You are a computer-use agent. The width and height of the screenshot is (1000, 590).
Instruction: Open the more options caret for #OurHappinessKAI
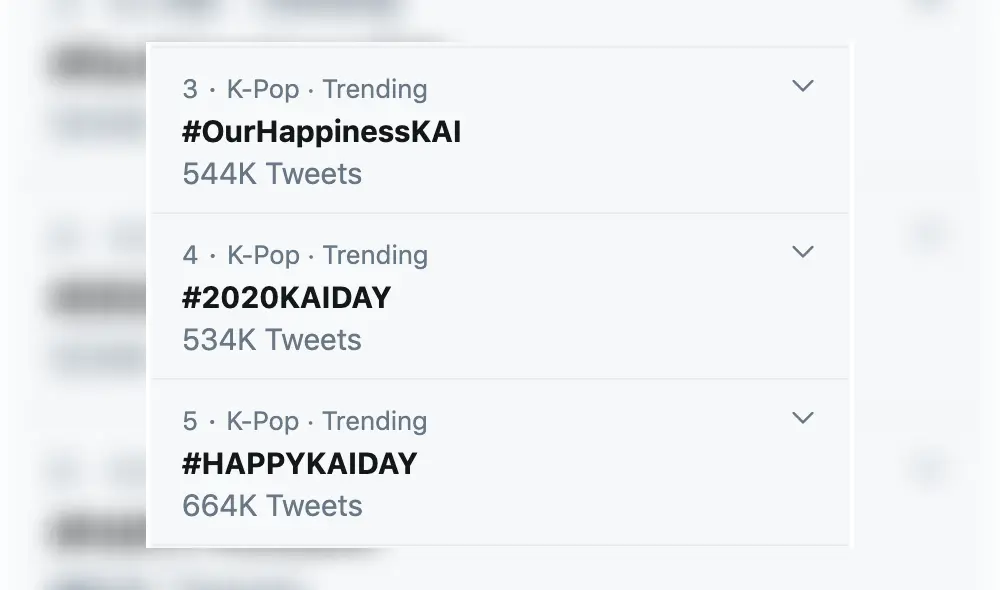click(803, 87)
